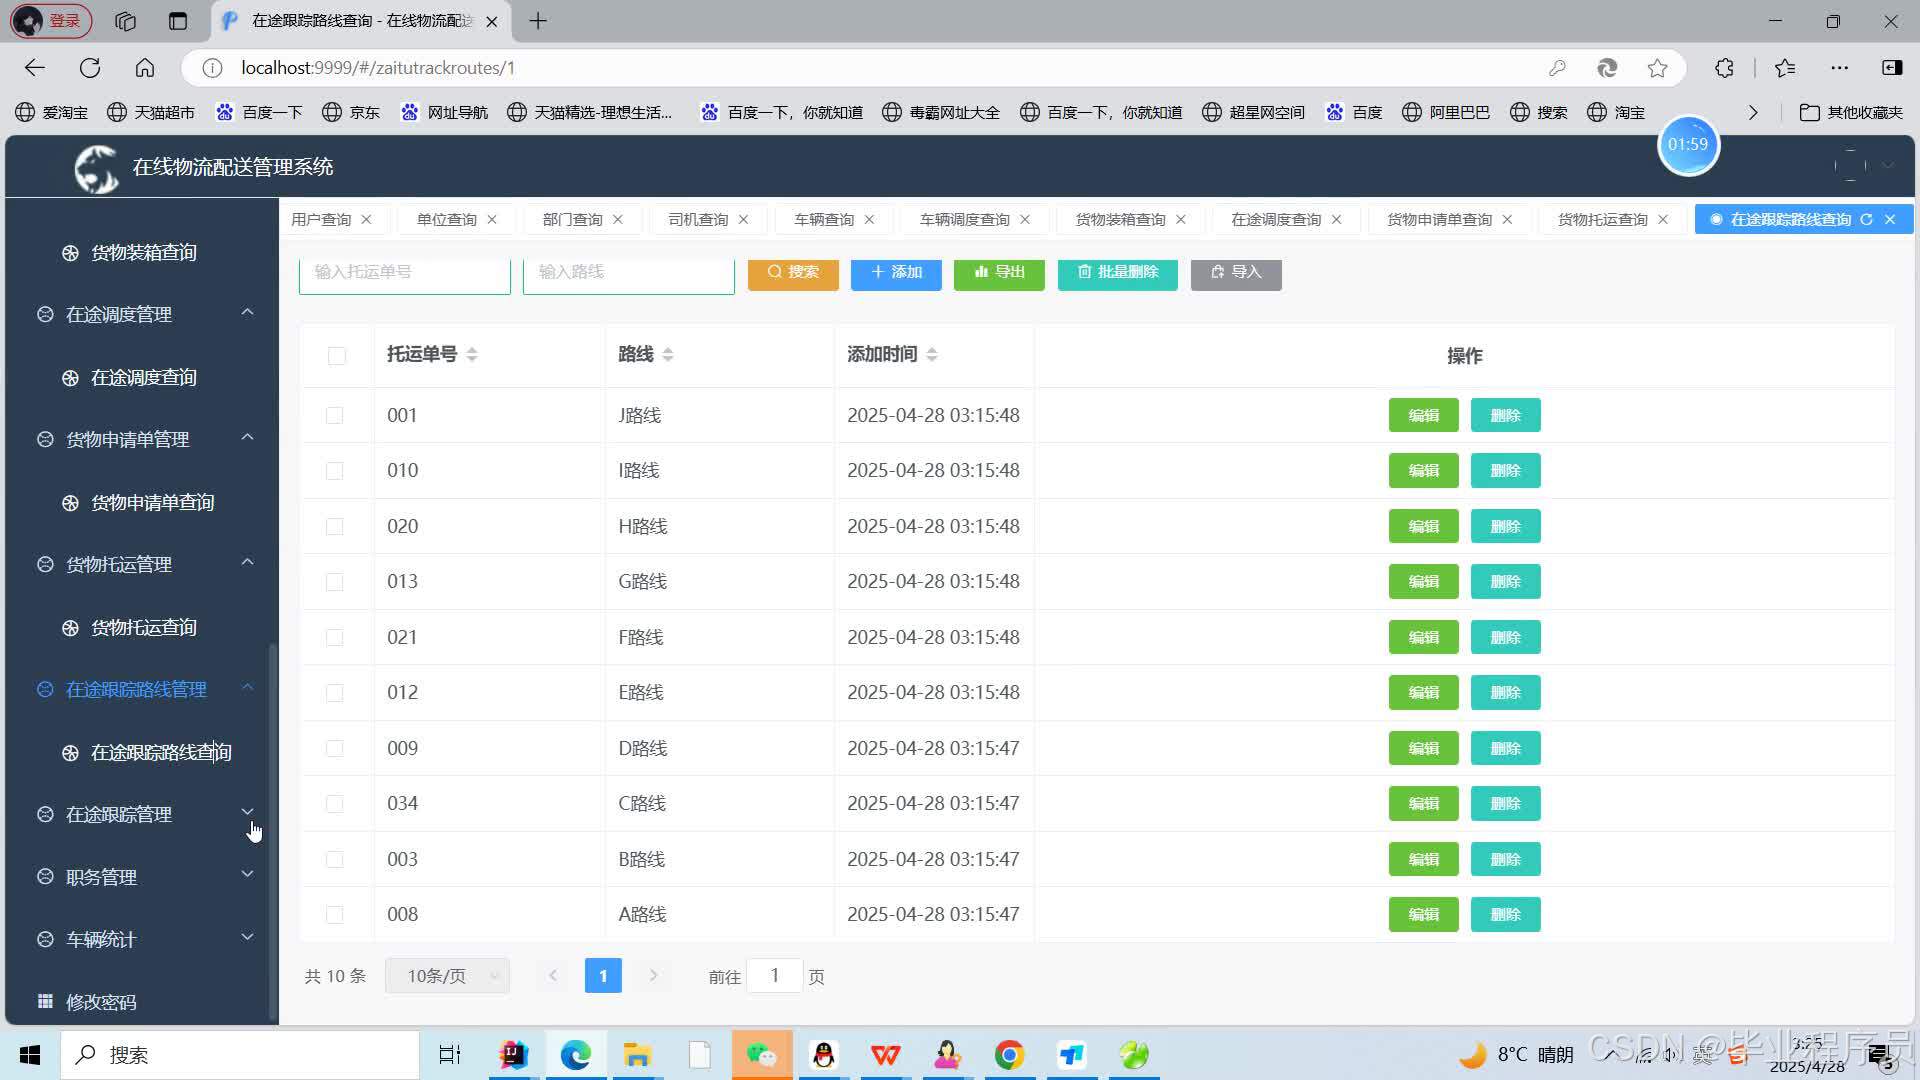The width and height of the screenshot is (1920, 1080).
Task: Open the 10条/页 page size dropdown
Action: (x=447, y=975)
